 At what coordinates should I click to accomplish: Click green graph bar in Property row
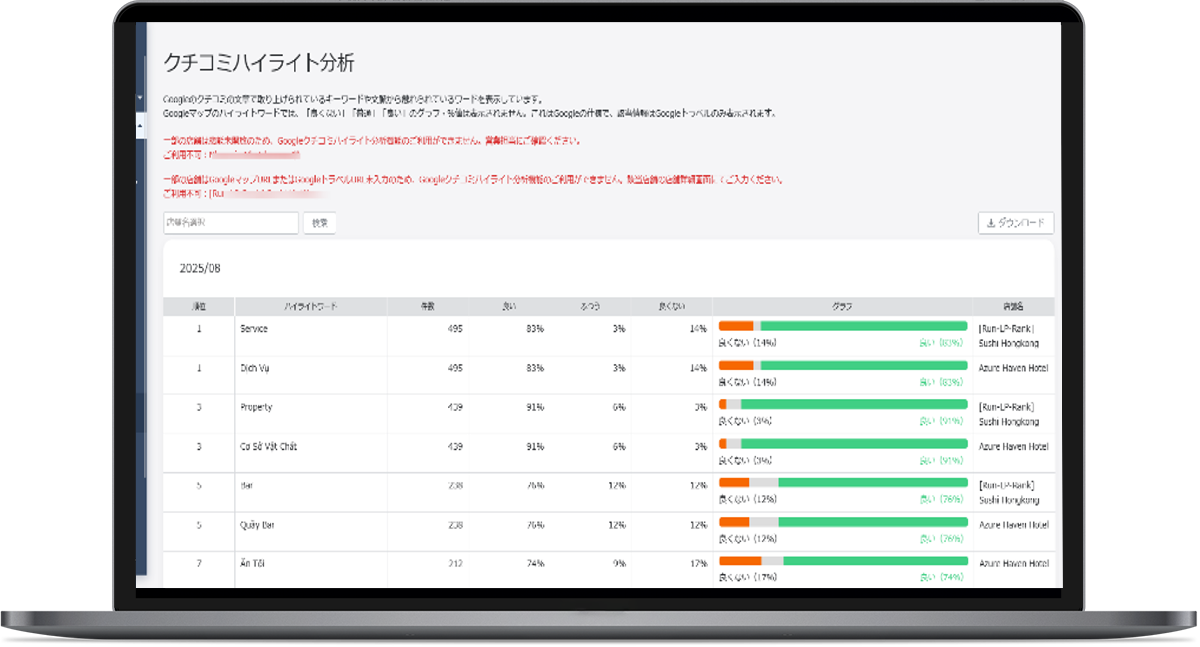(x=854, y=404)
